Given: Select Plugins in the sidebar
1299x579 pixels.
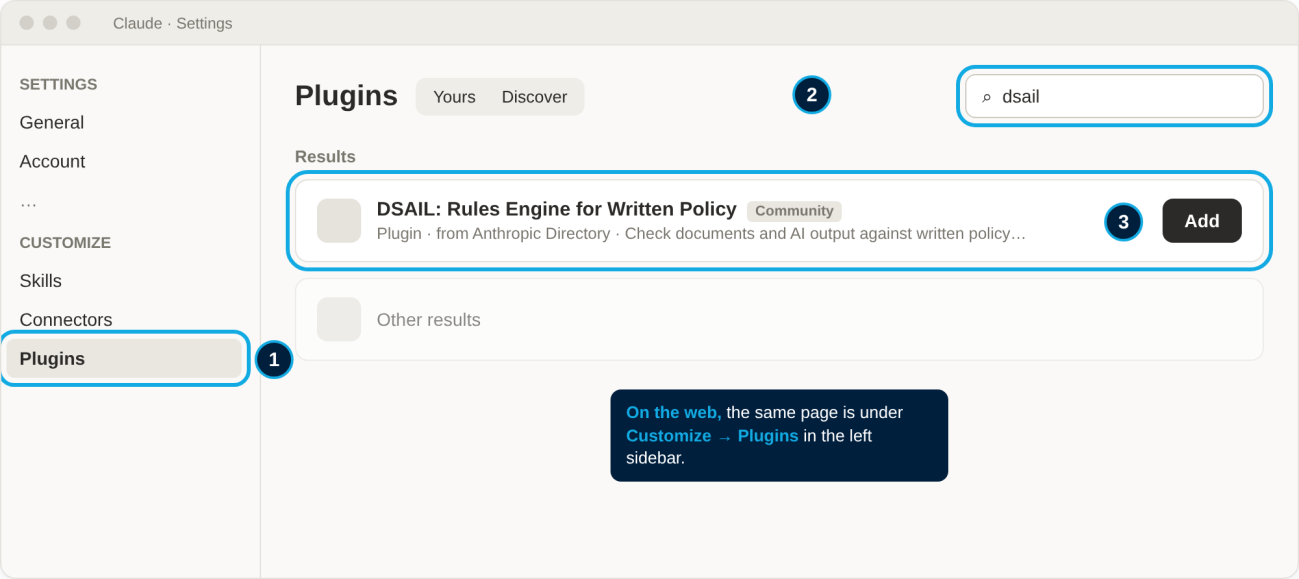Looking at the screenshot, I should [x=124, y=358].
